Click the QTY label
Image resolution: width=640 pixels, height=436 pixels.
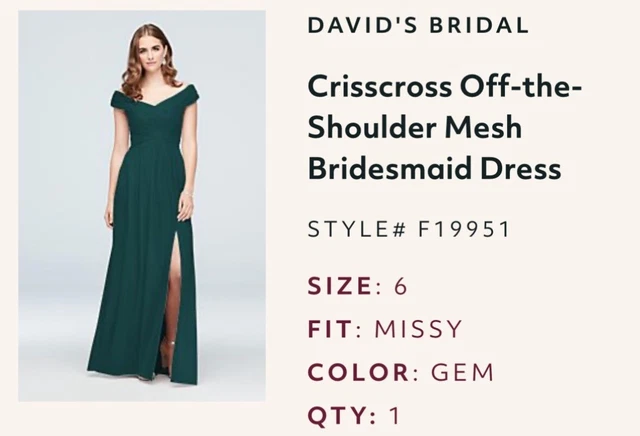pos(337,415)
